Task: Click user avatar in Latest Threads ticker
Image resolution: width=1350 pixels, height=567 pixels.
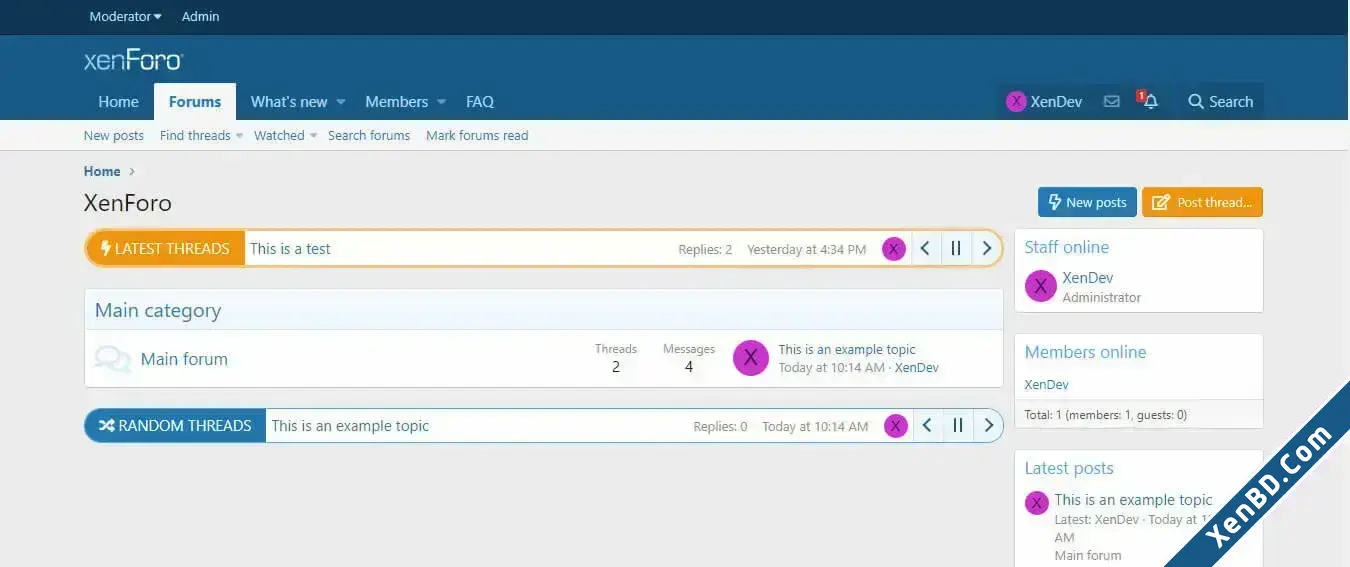Action: [894, 249]
